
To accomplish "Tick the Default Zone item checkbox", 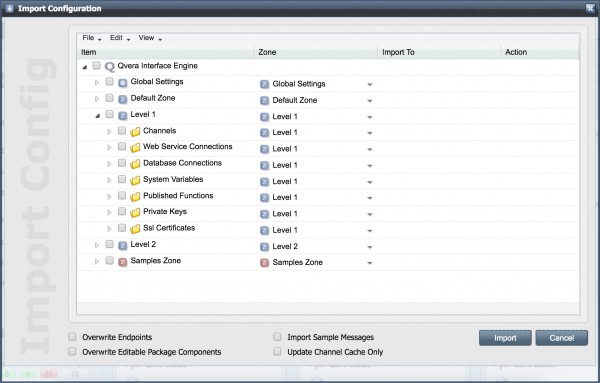I will [x=109, y=98].
